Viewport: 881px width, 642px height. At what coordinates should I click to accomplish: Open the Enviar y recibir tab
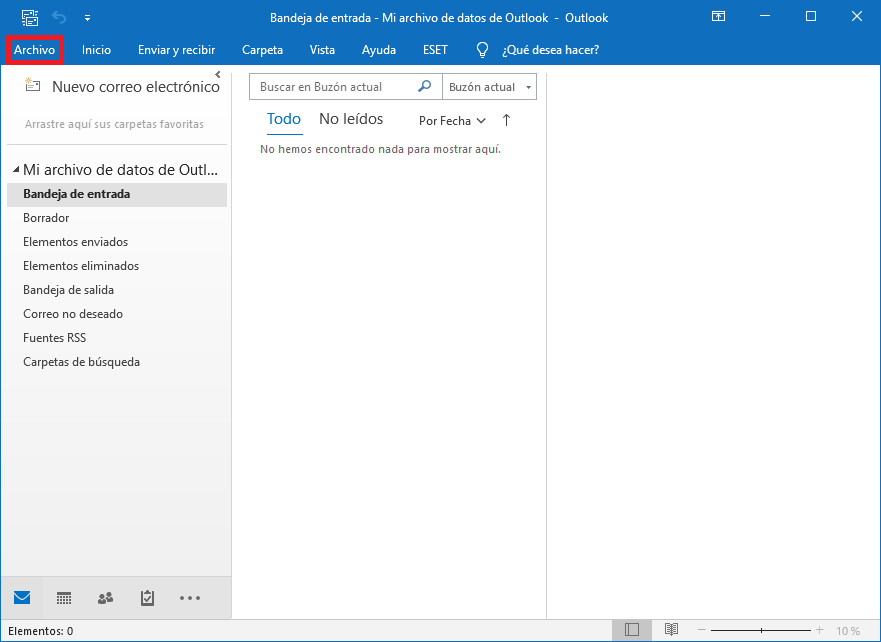point(176,50)
